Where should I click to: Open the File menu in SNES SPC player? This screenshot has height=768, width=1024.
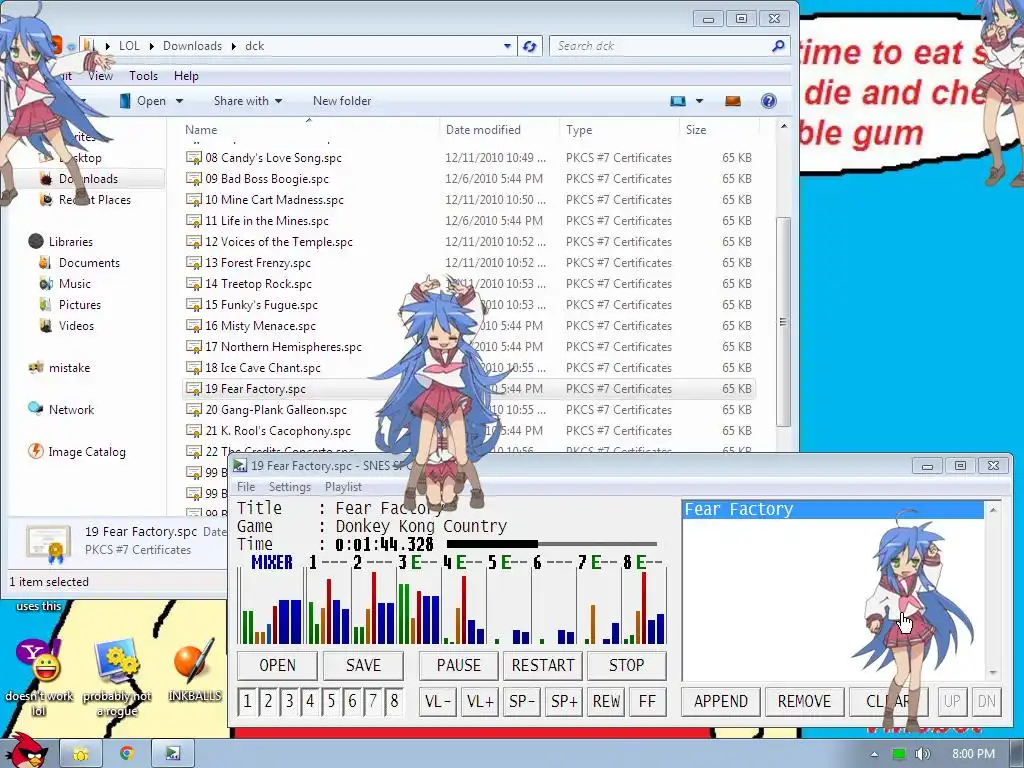coord(246,487)
